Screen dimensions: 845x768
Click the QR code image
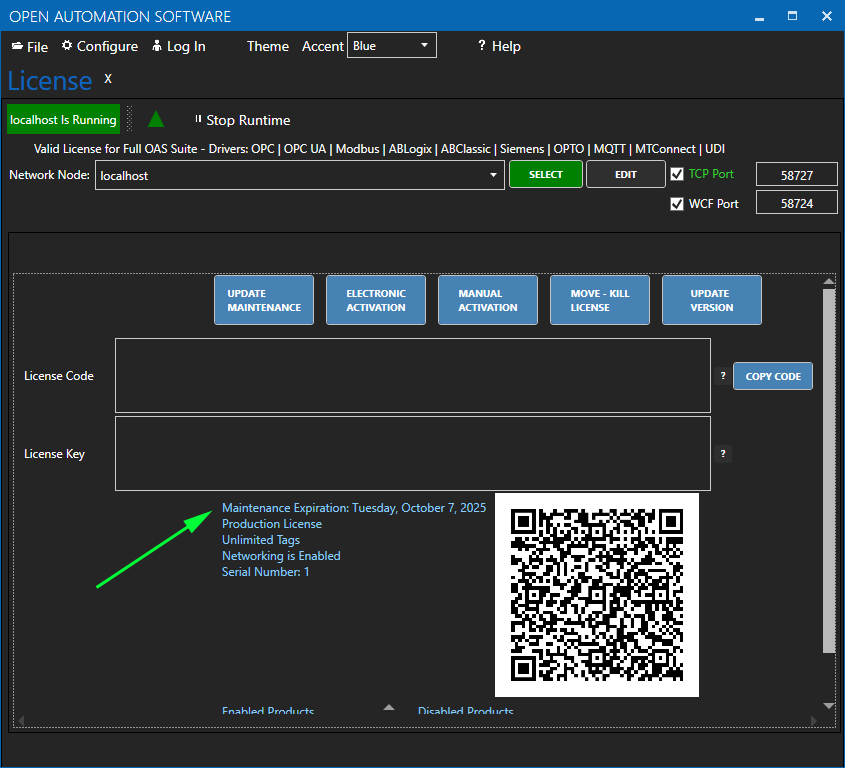tap(596, 594)
